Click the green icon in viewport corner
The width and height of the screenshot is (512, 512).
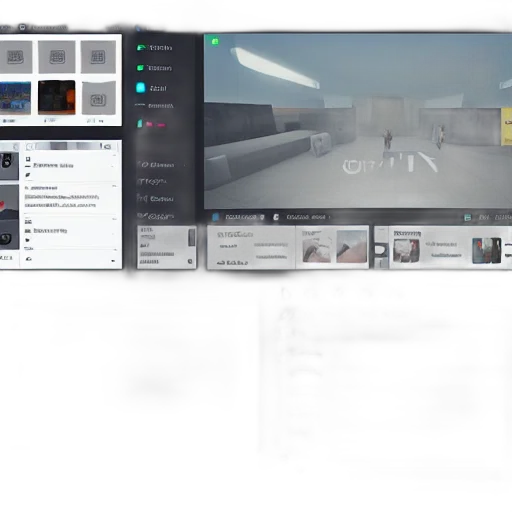215,41
